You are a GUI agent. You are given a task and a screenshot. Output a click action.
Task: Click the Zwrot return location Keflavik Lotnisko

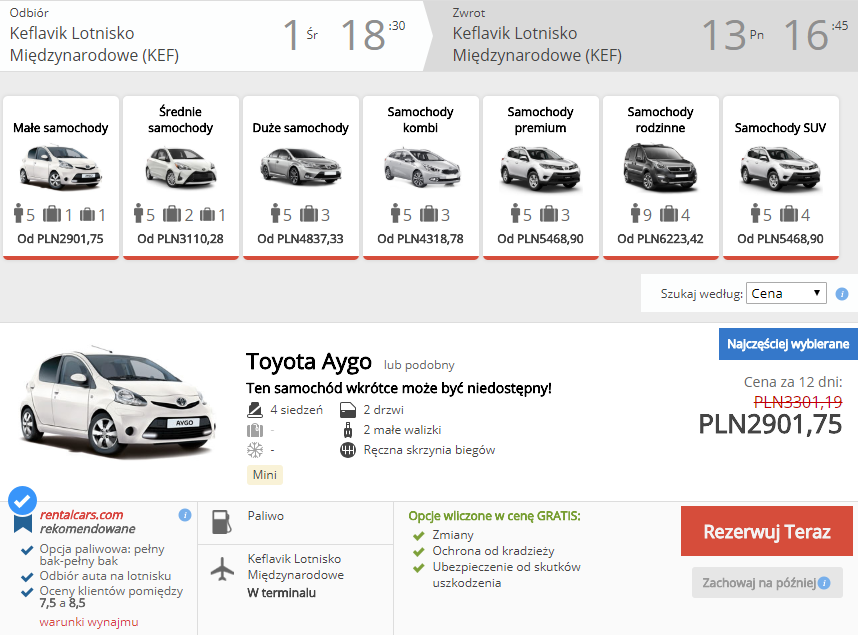(x=537, y=44)
